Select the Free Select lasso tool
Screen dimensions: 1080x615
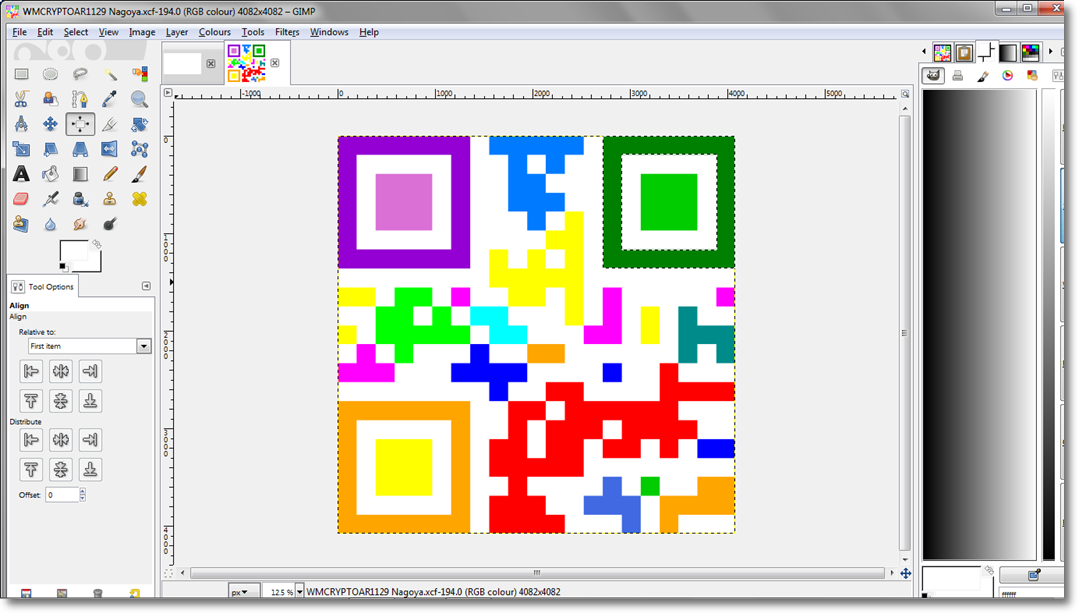(x=80, y=74)
